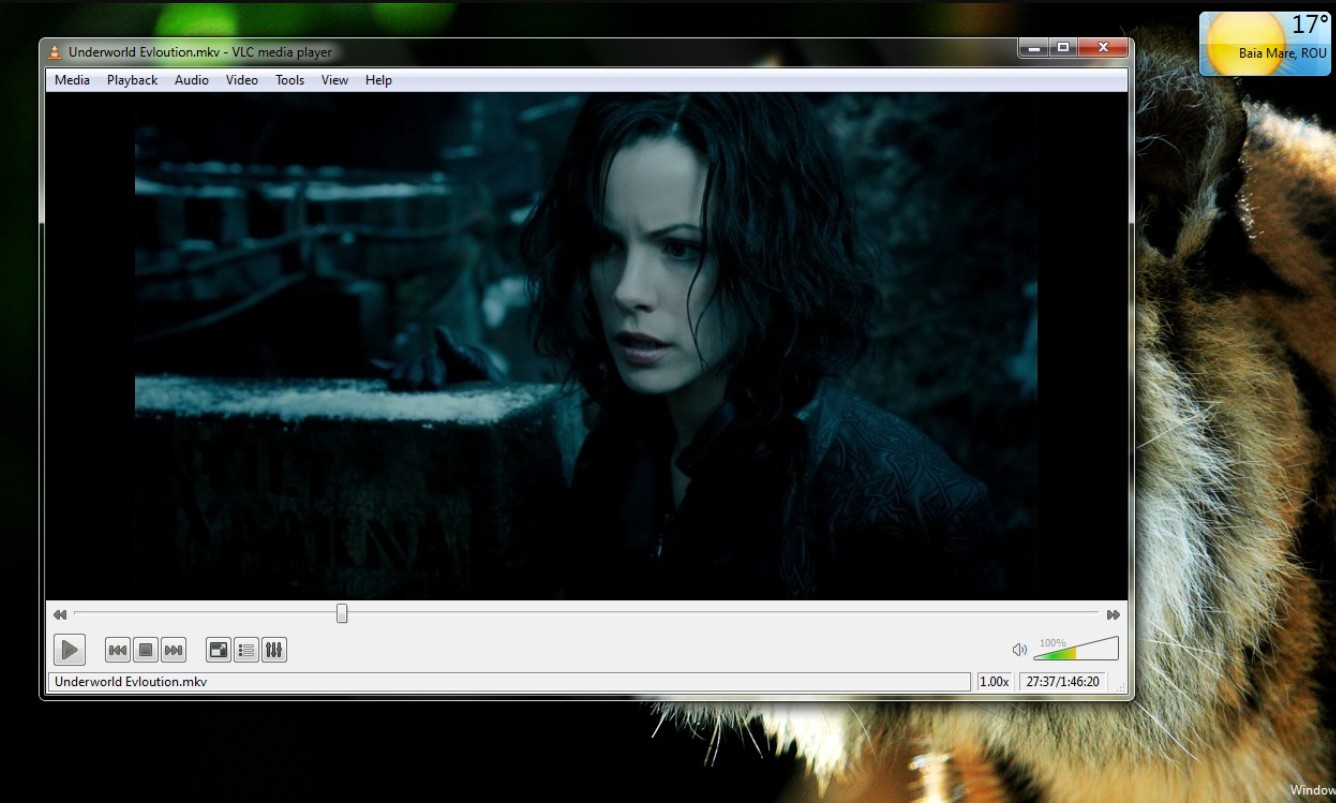The width and height of the screenshot is (1336, 803).
Task: Show the playlist panel
Action: [246, 651]
